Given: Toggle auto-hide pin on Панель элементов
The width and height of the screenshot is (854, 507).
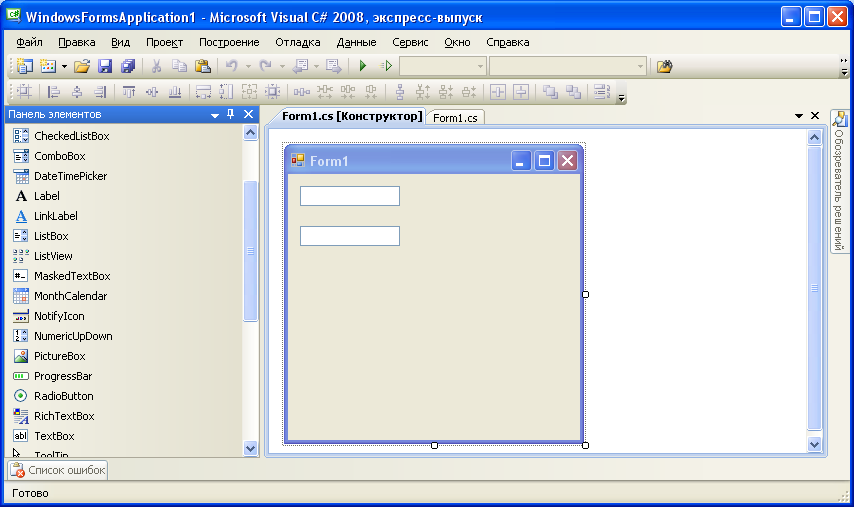Looking at the screenshot, I should pos(230,114).
